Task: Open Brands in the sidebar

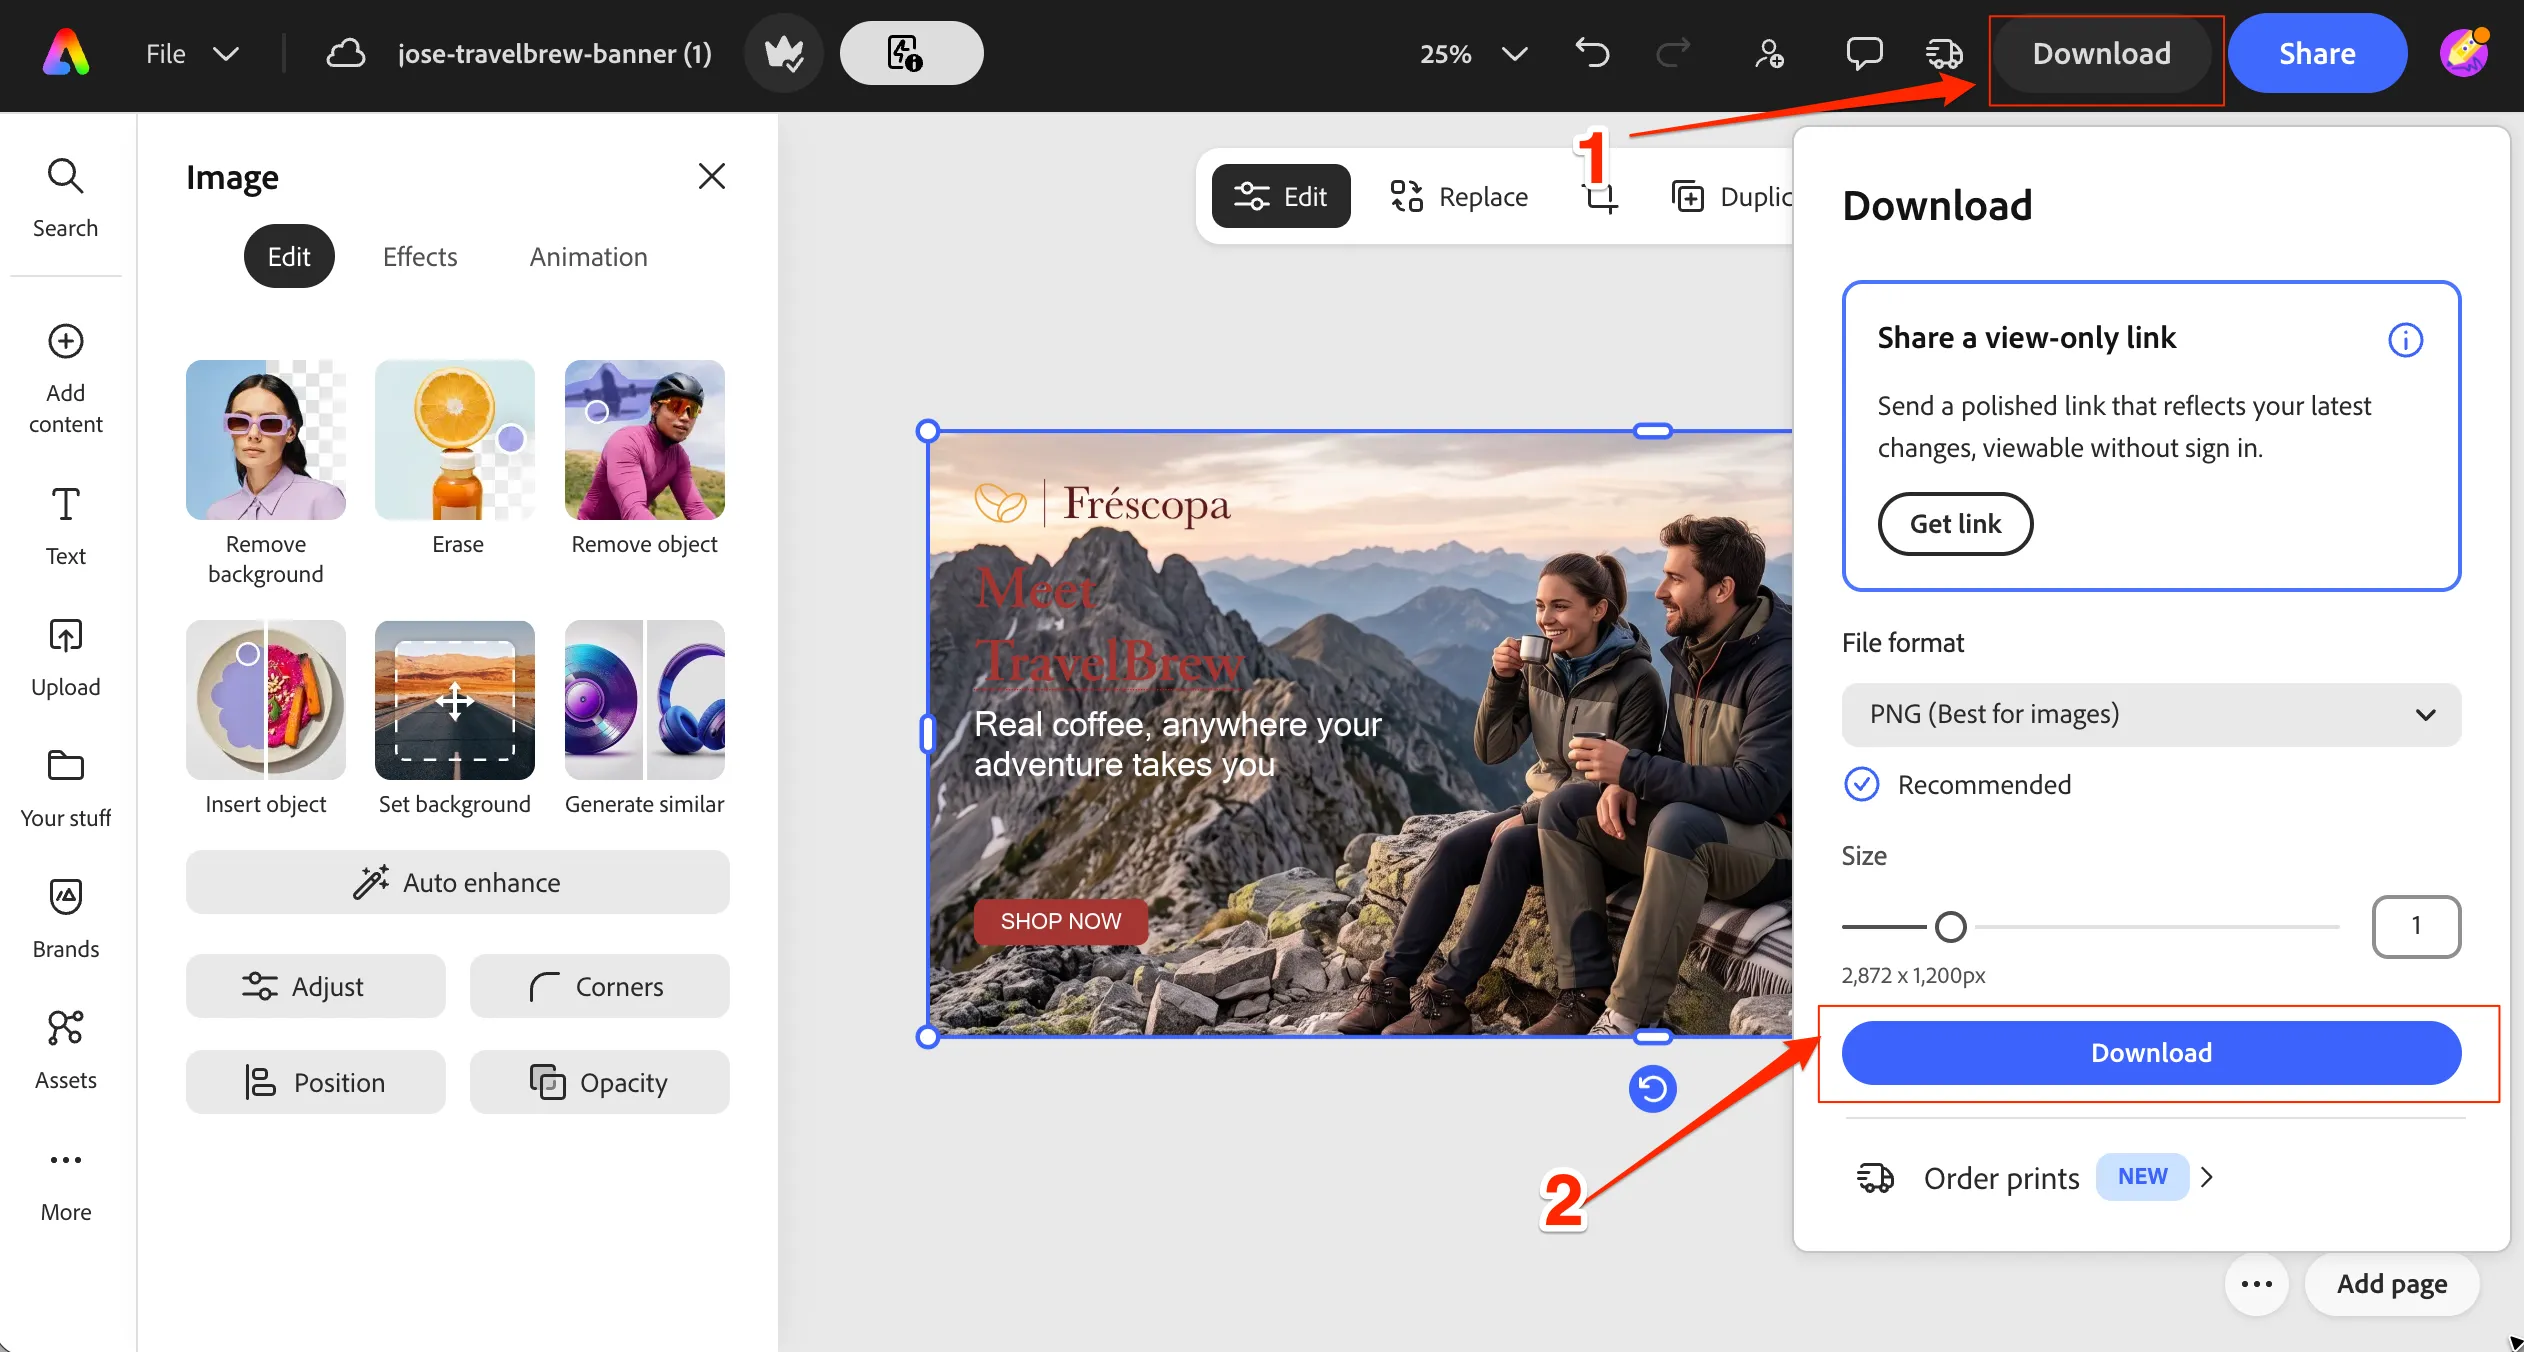Action: 65,919
